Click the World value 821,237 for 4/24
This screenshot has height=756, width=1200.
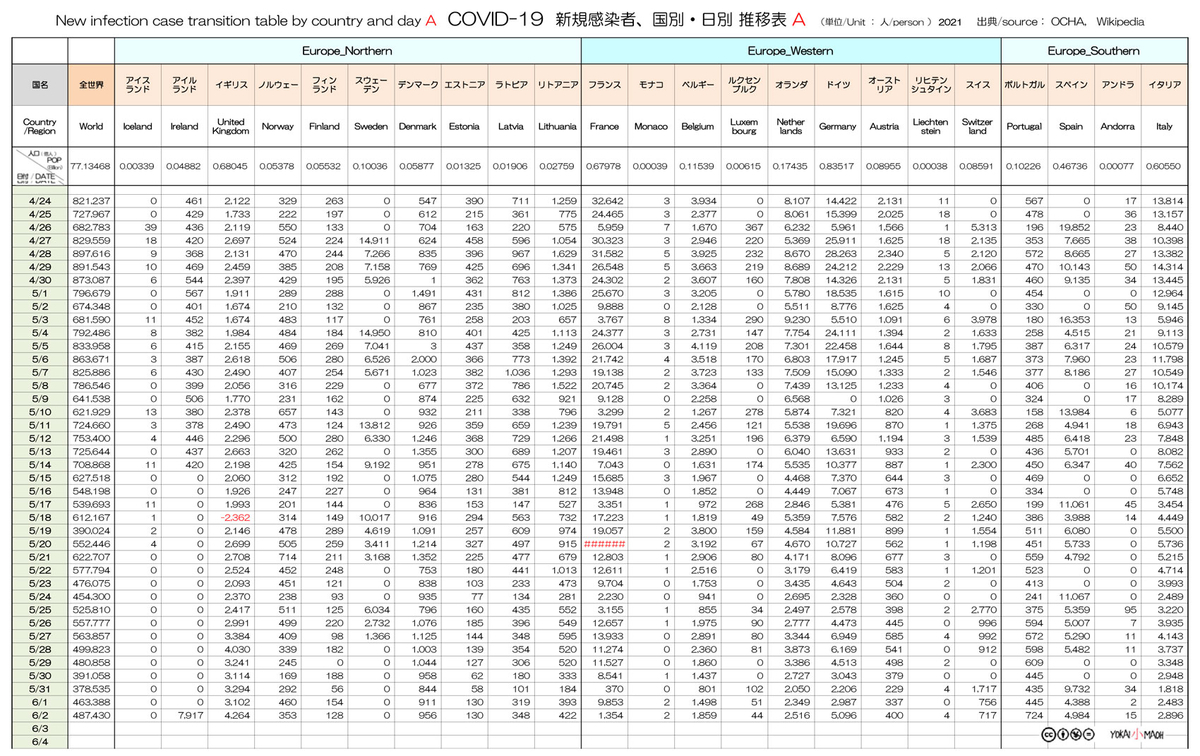[x=91, y=201]
